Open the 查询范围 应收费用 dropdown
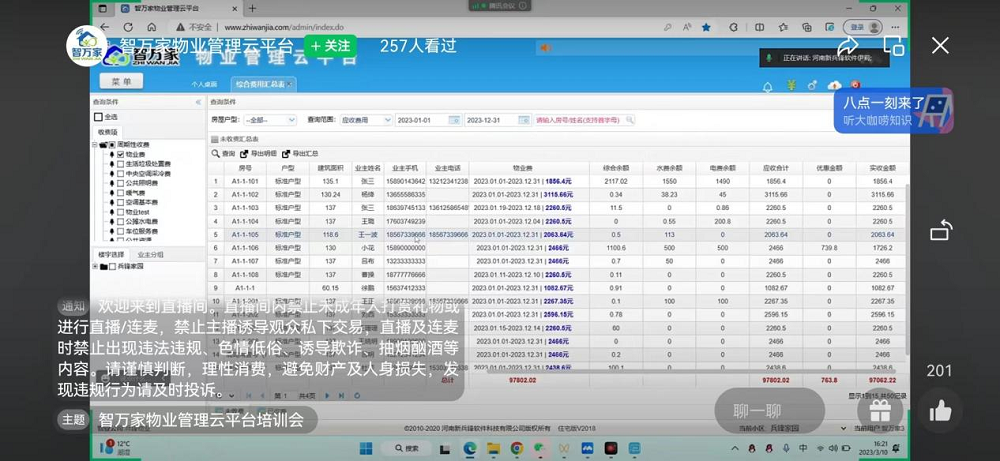The width and height of the screenshot is (1000, 461). (365, 120)
